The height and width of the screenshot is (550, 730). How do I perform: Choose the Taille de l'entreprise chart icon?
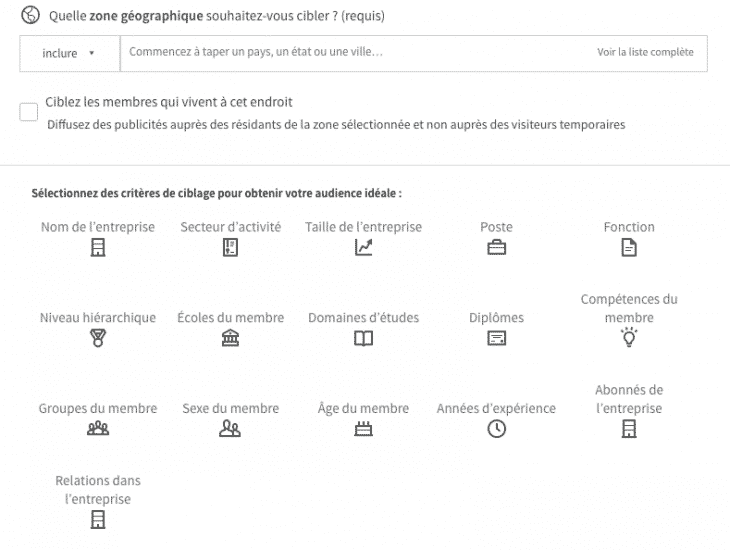coord(363,248)
